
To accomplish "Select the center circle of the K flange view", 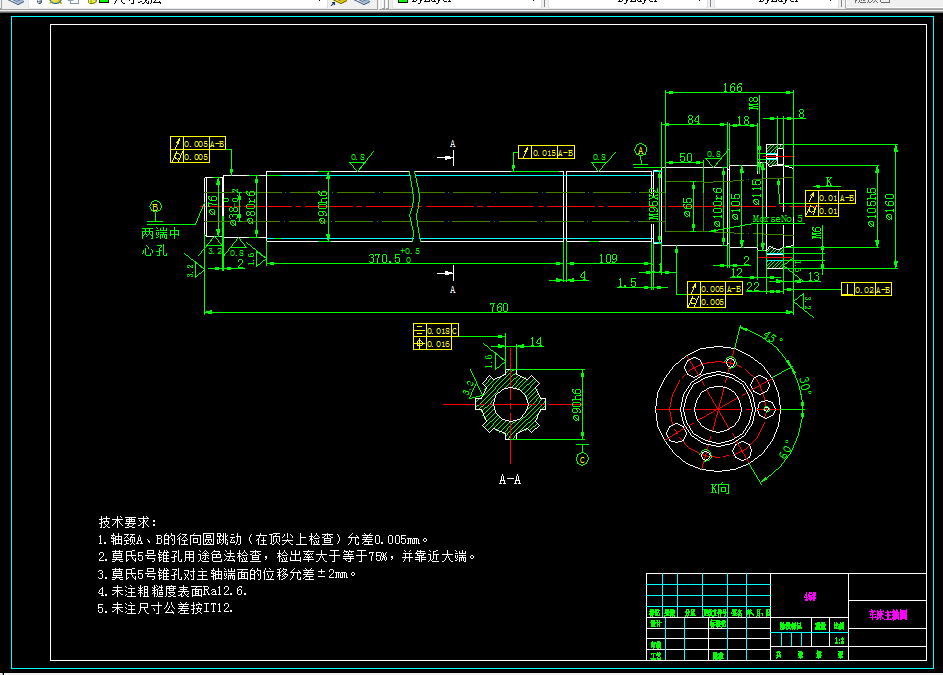I will pos(717,408).
